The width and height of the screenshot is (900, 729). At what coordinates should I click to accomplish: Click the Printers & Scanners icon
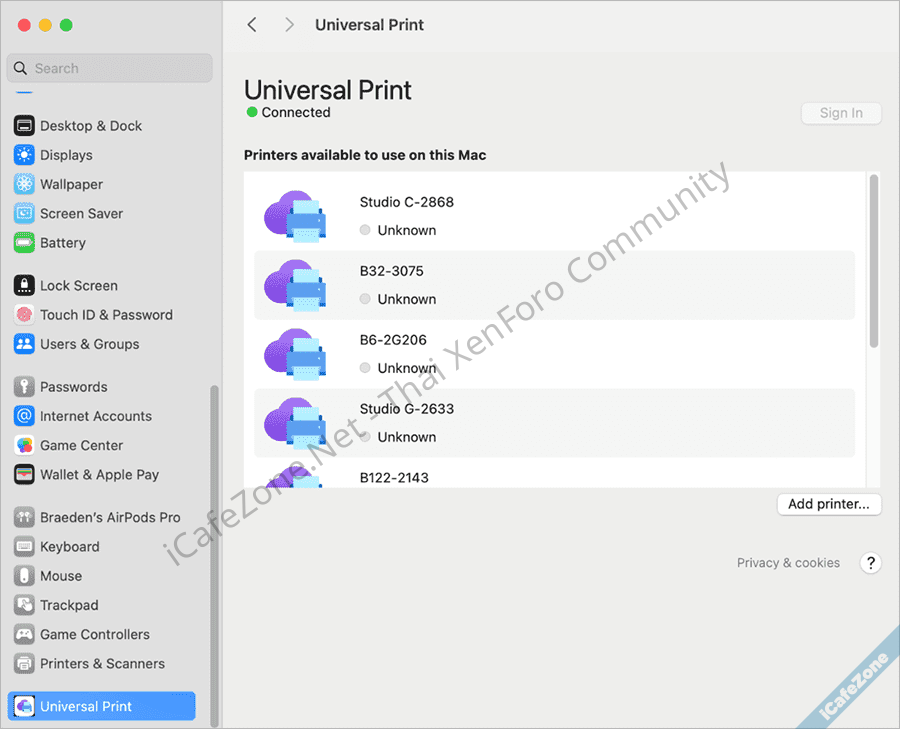pyautogui.click(x=24, y=663)
